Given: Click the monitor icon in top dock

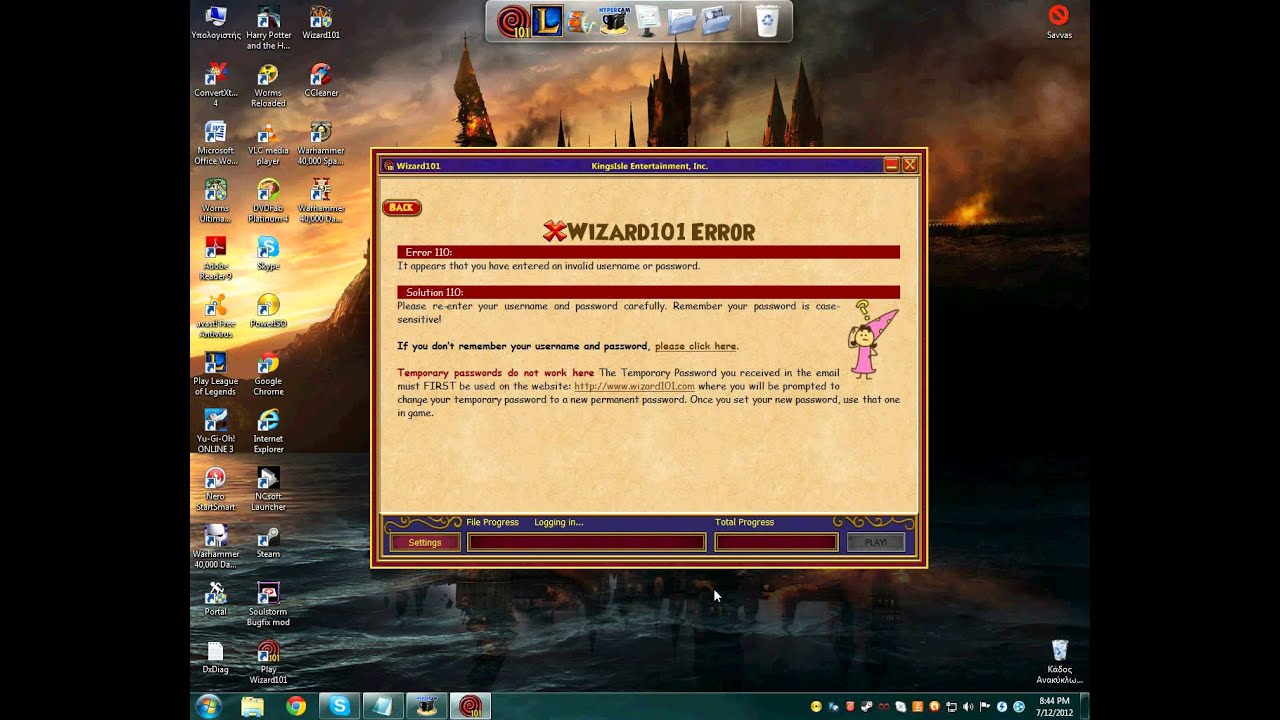Looking at the screenshot, I should [x=647, y=20].
